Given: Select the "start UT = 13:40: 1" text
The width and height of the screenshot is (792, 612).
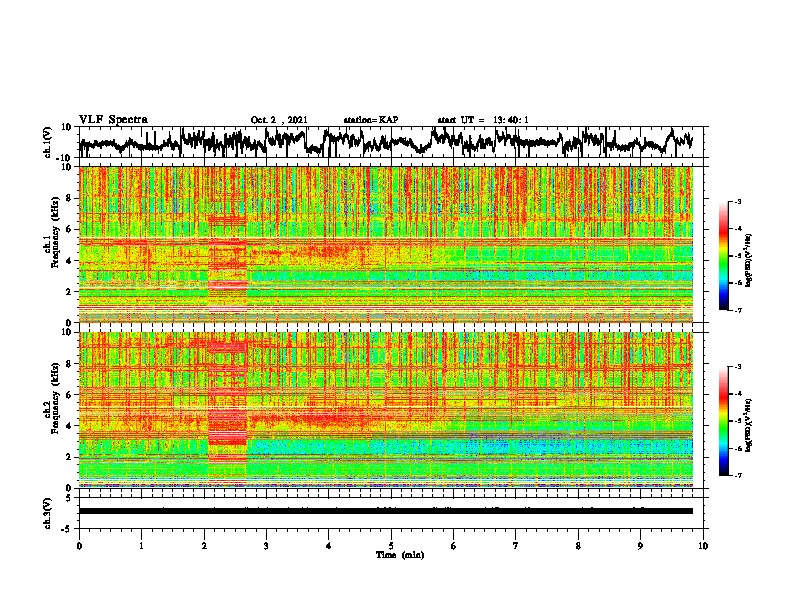Looking at the screenshot, I should point(483,120).
